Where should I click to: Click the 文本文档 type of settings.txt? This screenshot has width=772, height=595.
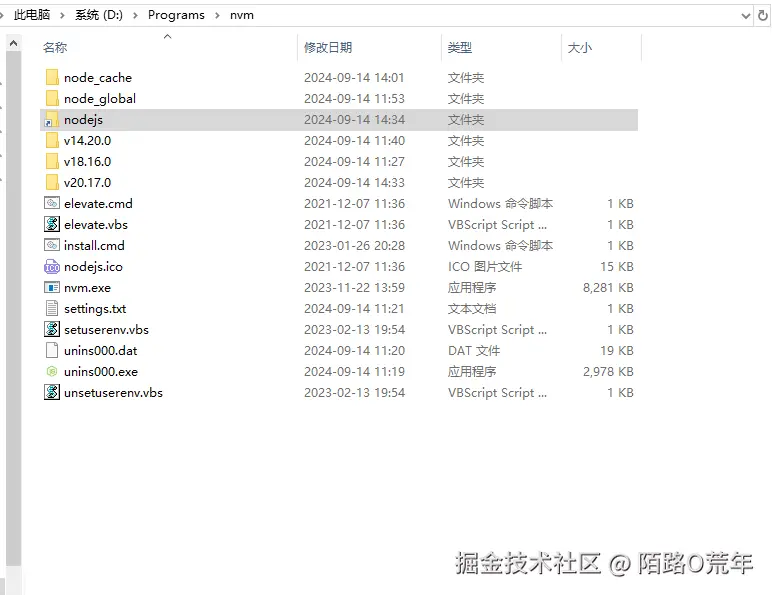tap(472, 309)
